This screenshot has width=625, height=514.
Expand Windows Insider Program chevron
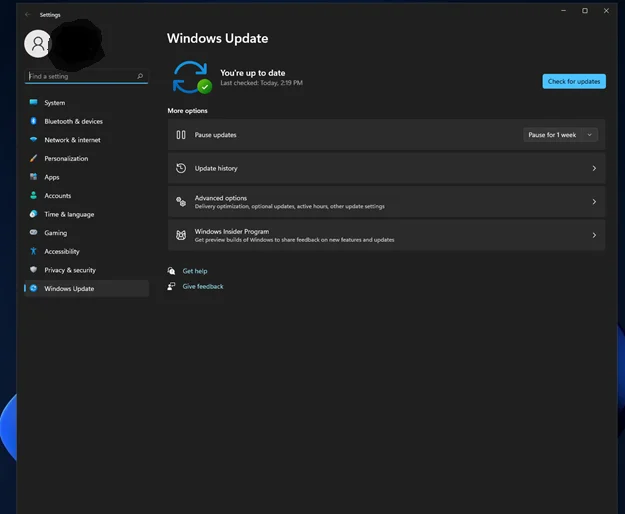coord(594,235)
